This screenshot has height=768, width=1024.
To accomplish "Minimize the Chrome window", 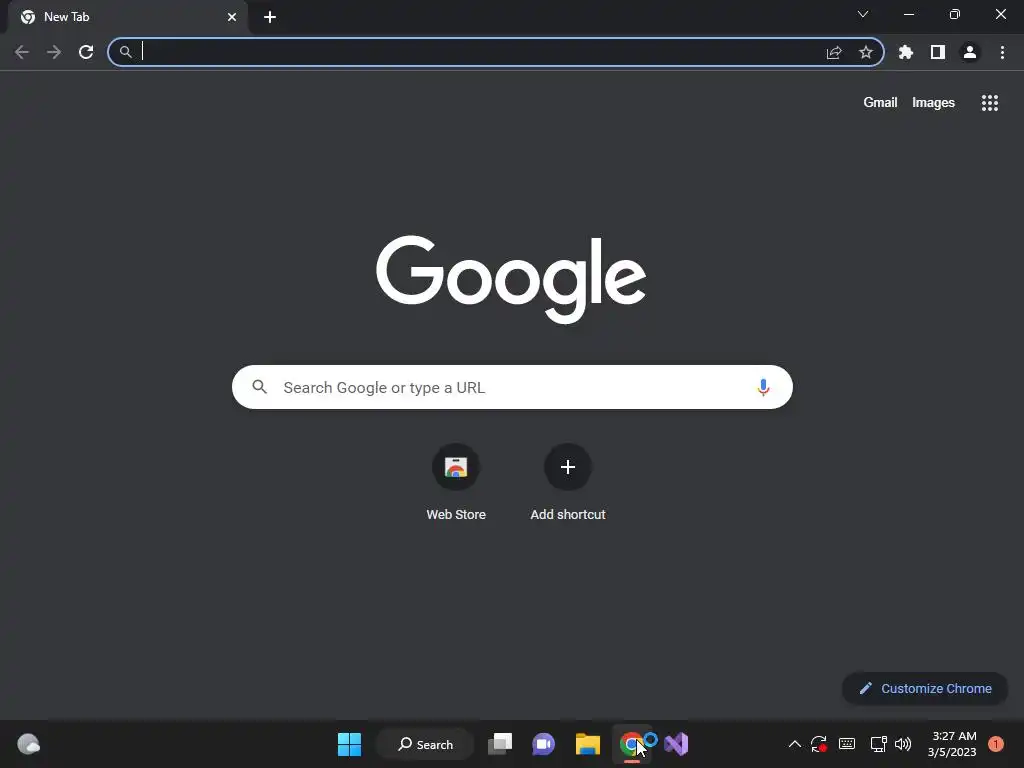I will pyautogui.click(x=909, y=14).
